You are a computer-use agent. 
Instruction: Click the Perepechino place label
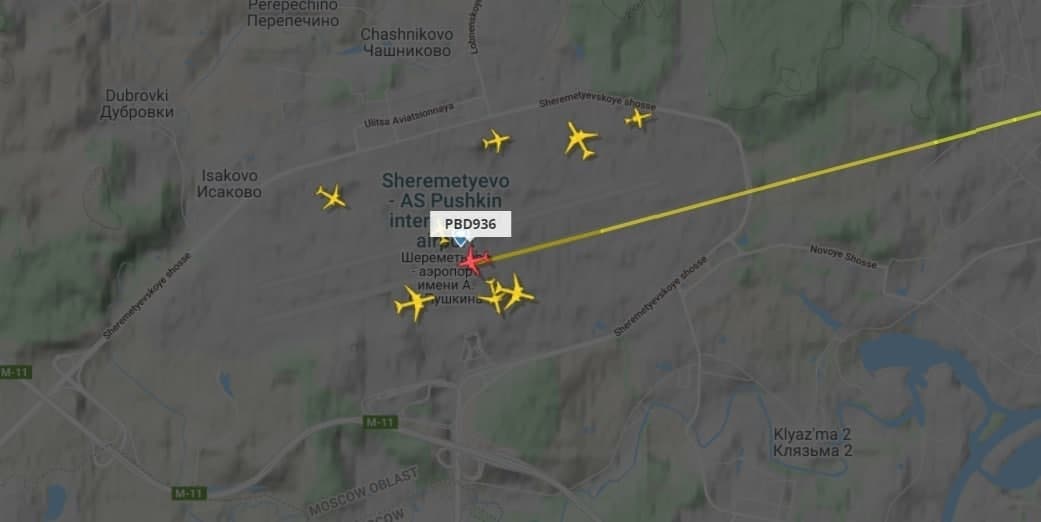(293, 13)
